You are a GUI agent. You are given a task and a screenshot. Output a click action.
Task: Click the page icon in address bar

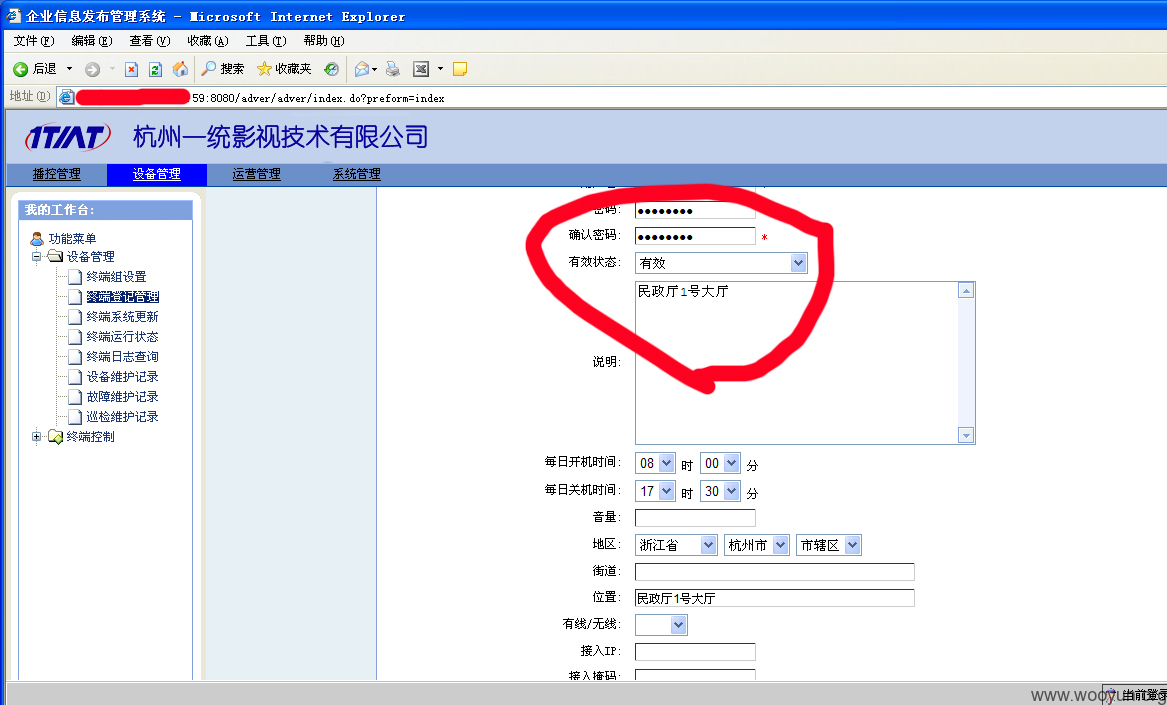tap(66, 97)
